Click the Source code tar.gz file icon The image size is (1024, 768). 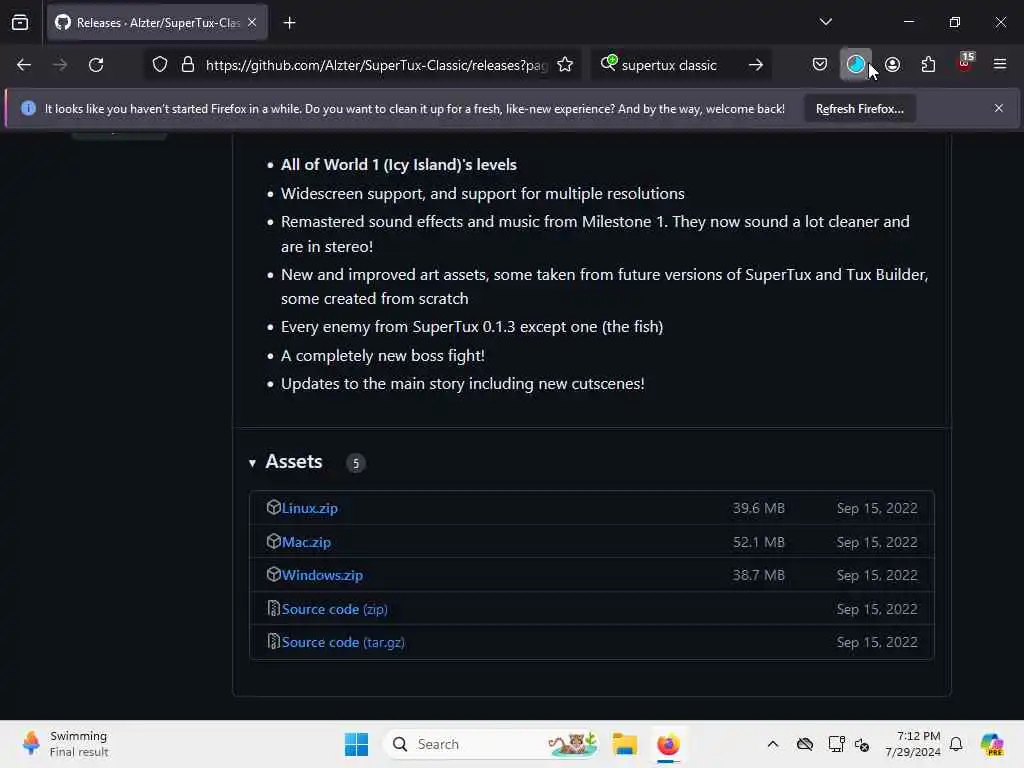(274, 642)
